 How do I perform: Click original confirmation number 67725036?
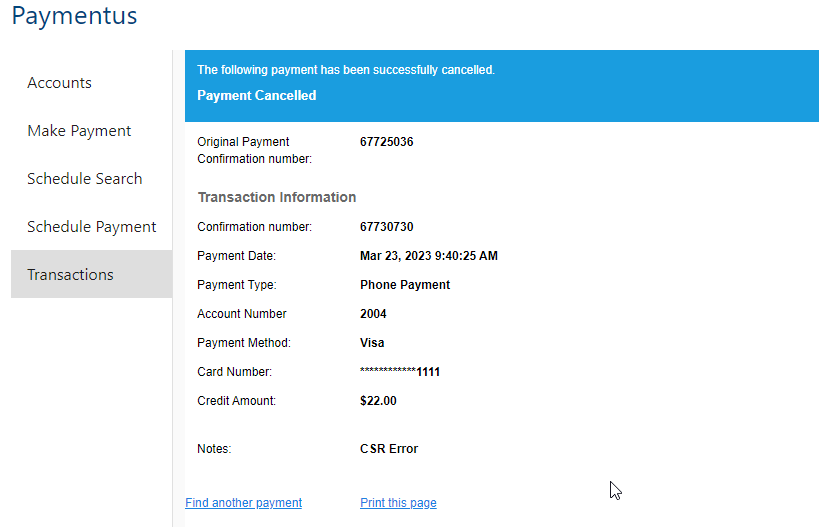(387, 142)
